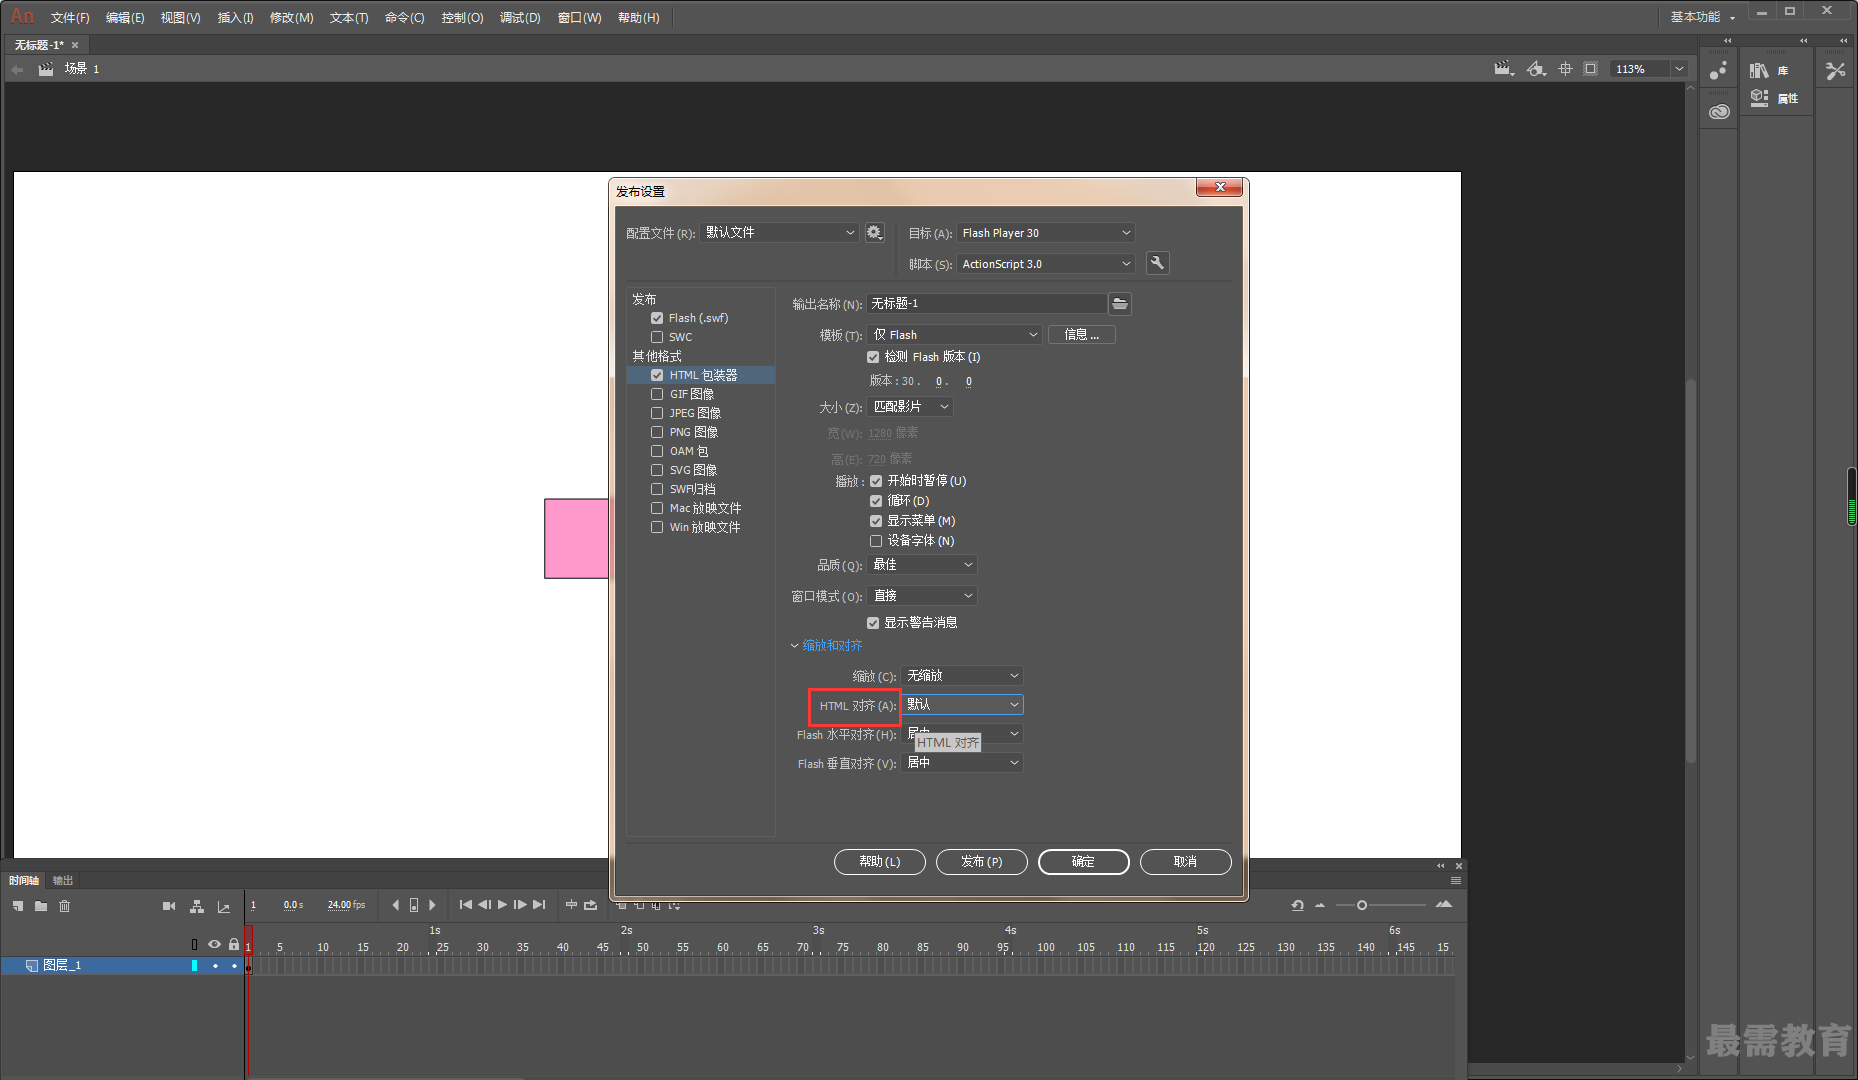Image resolution: width=1858 pixels, height=1080 pixels.
Task: Adjust the timeline zoom slider
Action: click(1362, 905)
